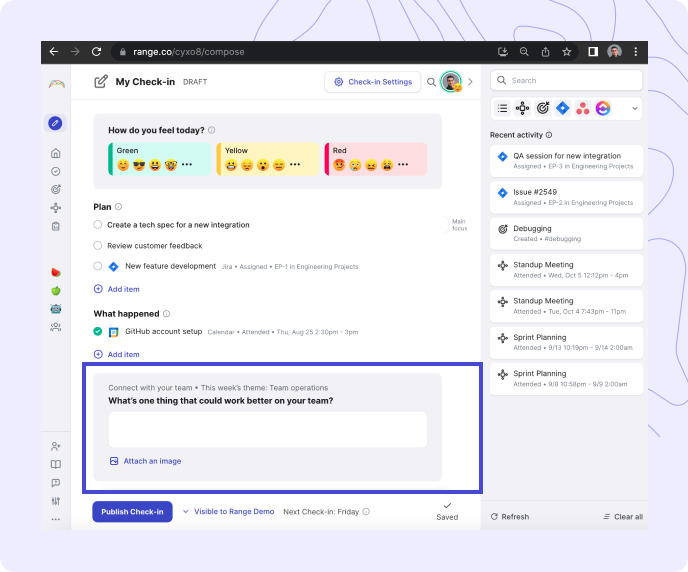The width and height of the screenshot is (688, 572).
Task: Select the green apple team in sidebar
Action: [56, 290]
